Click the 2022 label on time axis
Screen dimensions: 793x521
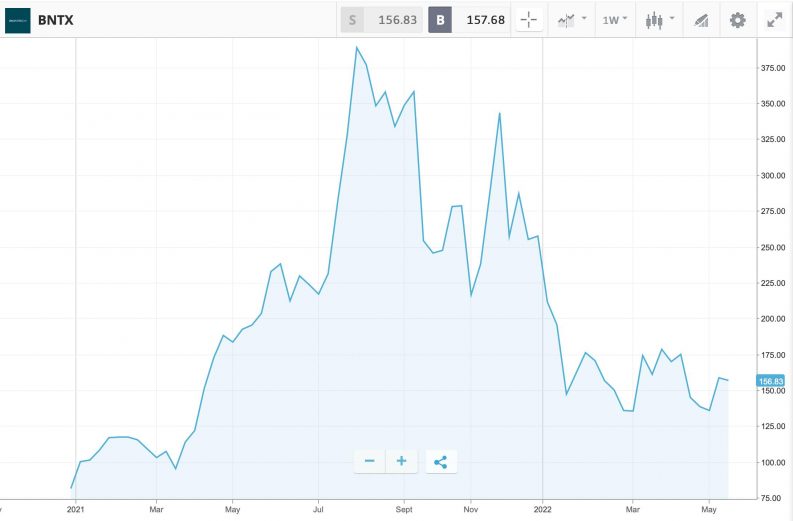point(542,508)
